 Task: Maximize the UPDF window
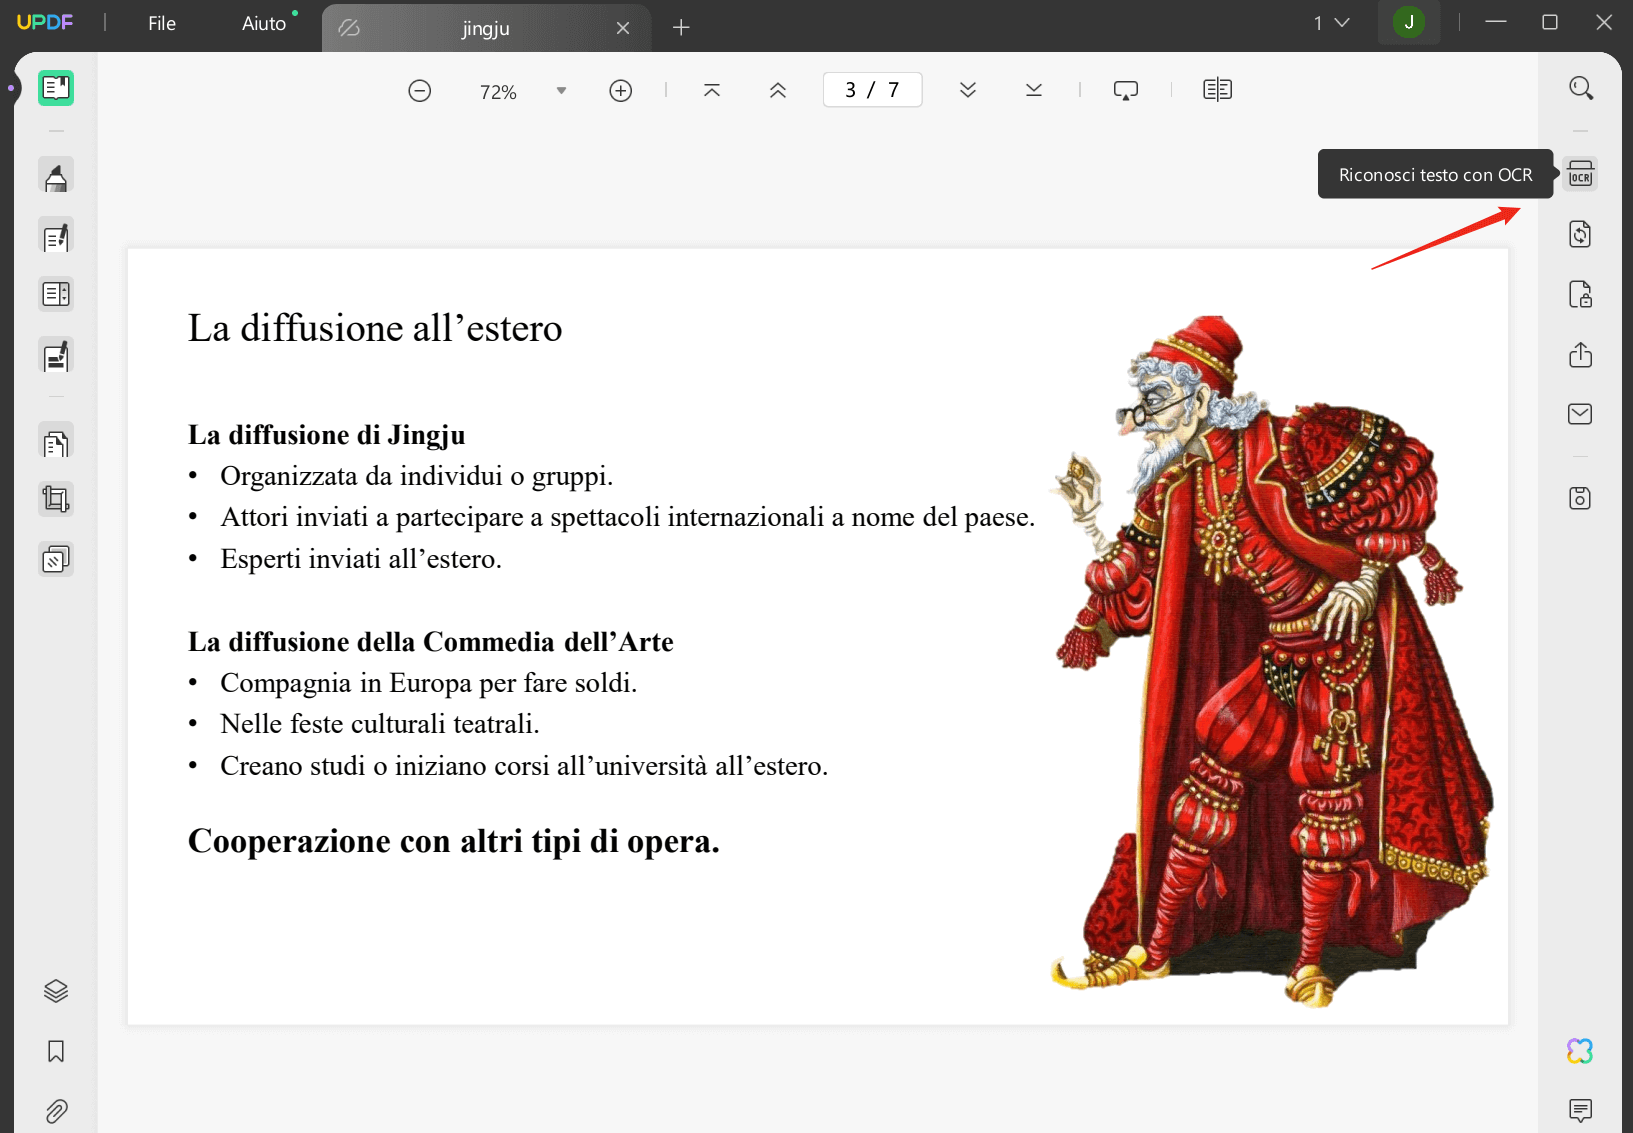pos(1550,22)
